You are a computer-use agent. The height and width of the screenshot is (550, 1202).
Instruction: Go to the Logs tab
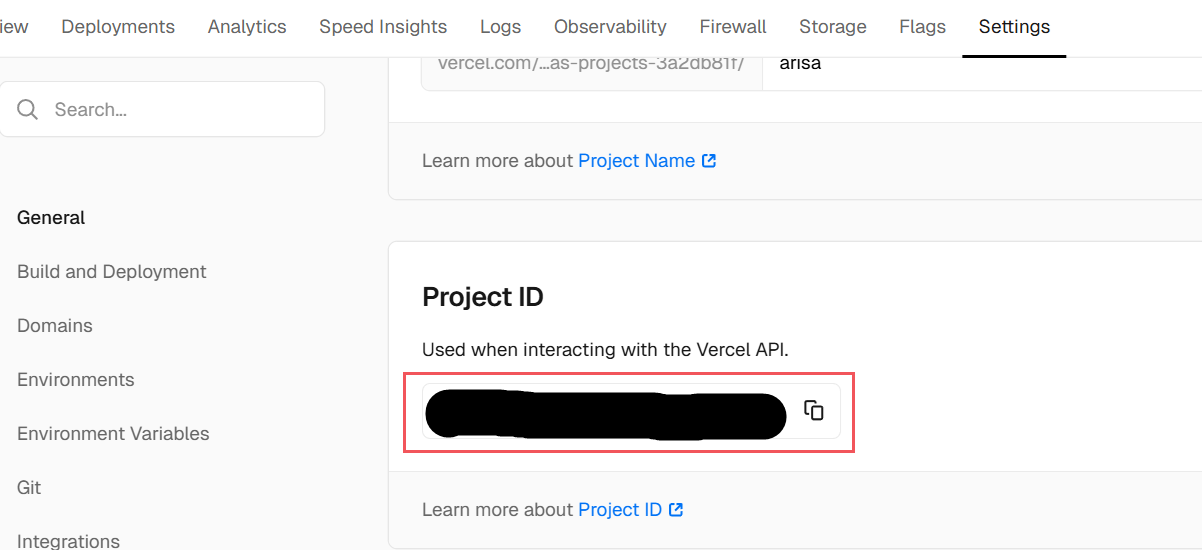(500, 27)
